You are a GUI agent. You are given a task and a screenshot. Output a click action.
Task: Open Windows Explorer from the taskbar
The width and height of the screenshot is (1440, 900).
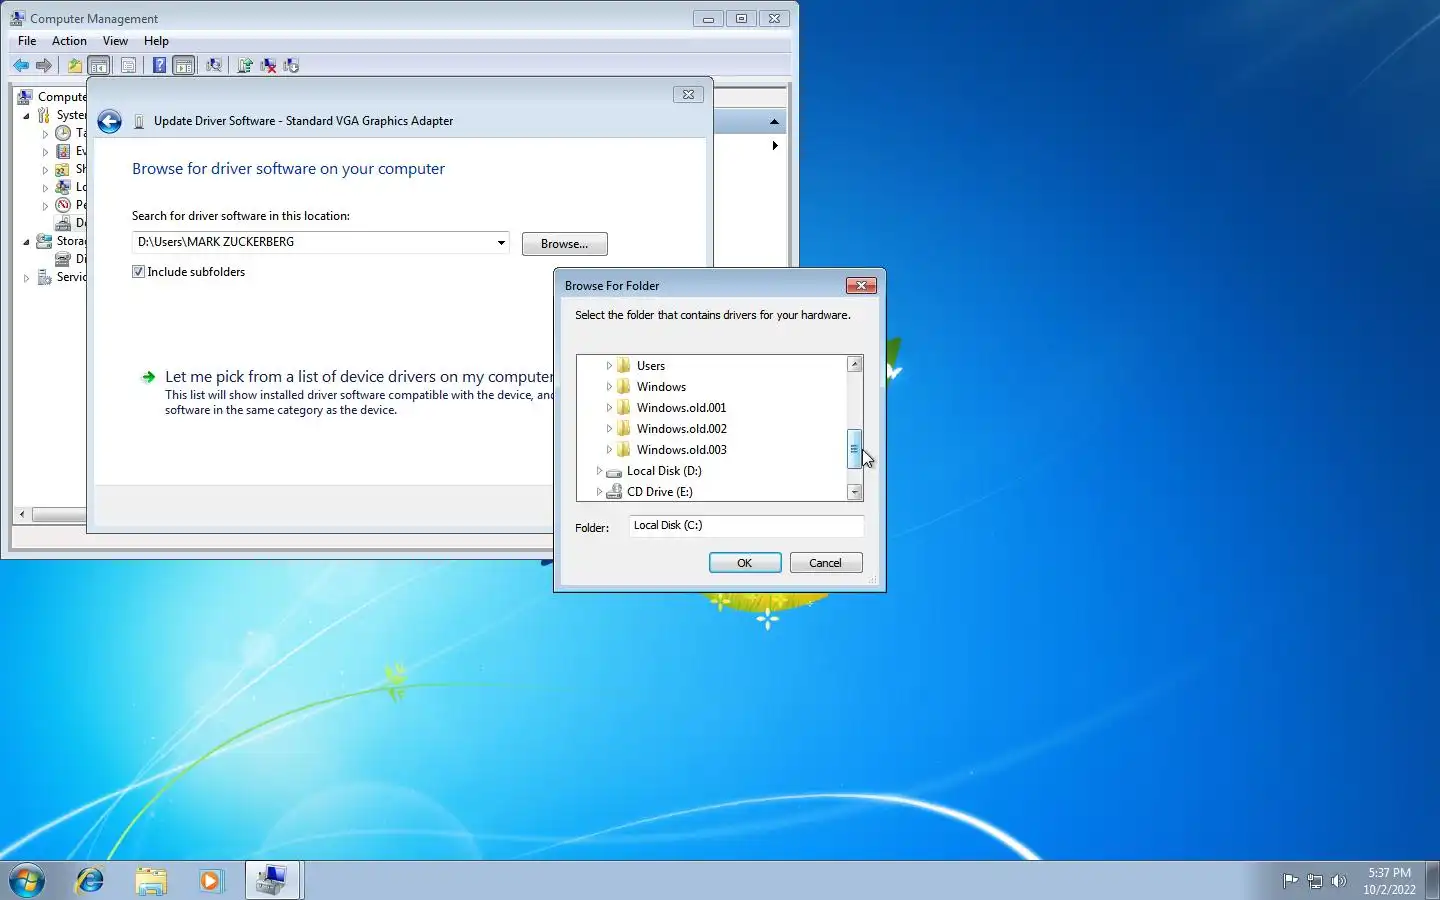pyautogui.click(x=151, y=880)
